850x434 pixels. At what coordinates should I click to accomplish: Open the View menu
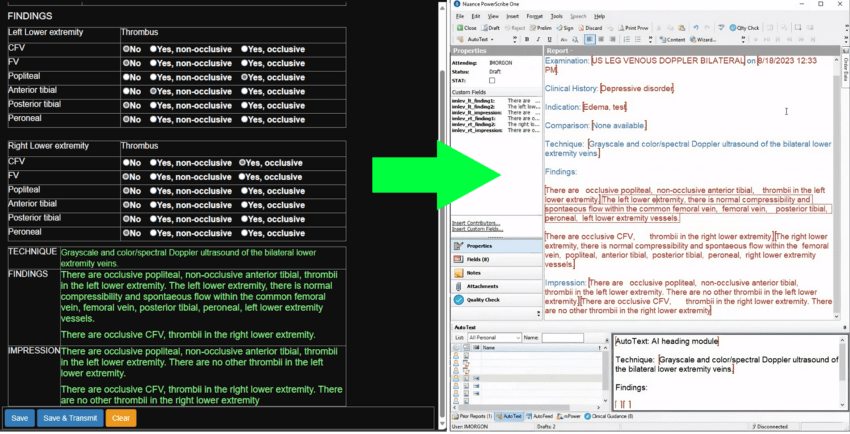coord(493,16)
